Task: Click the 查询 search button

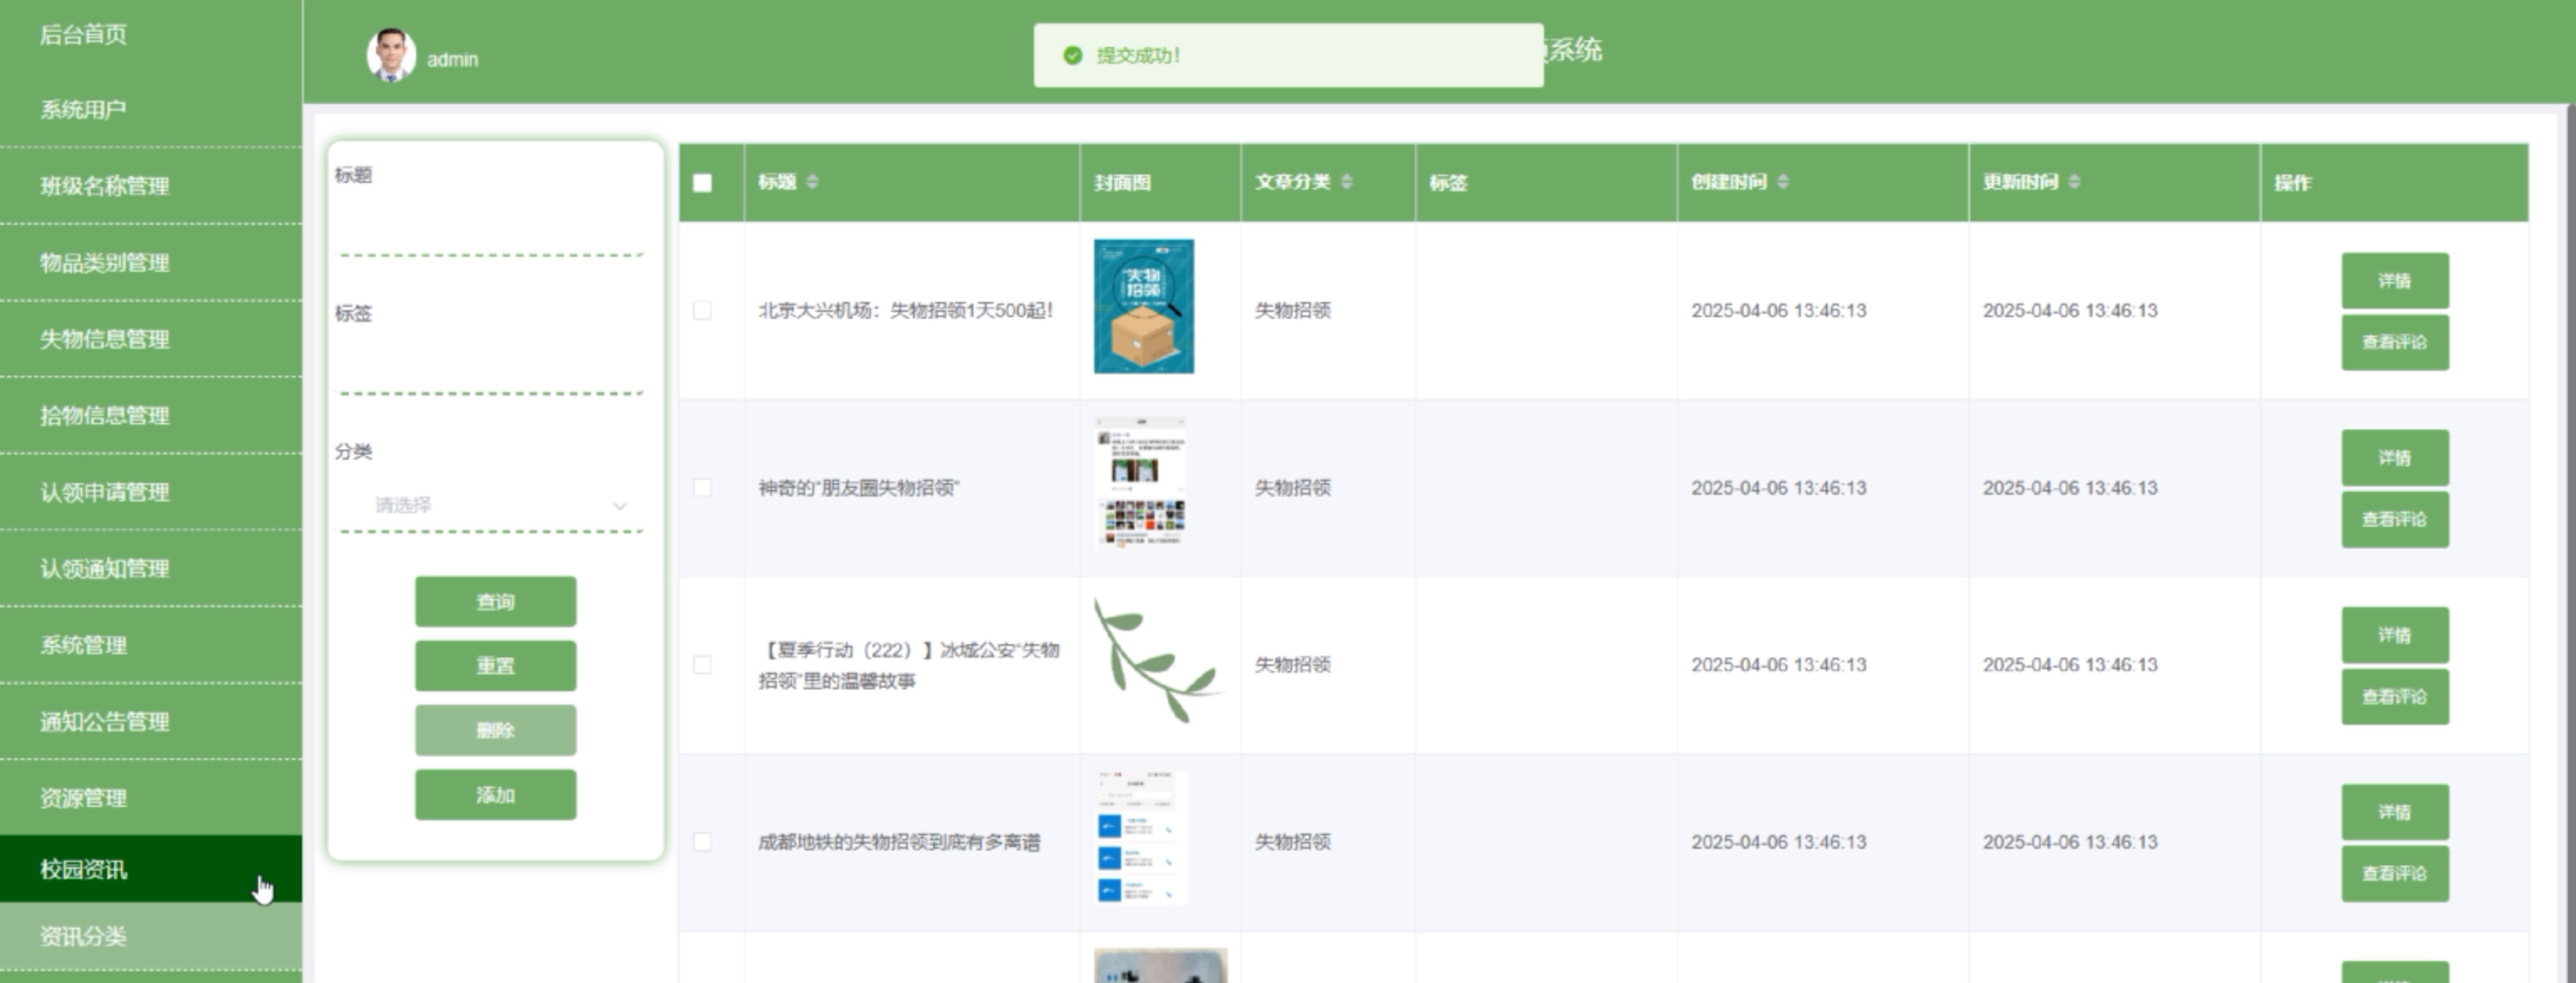Action: 495,601
